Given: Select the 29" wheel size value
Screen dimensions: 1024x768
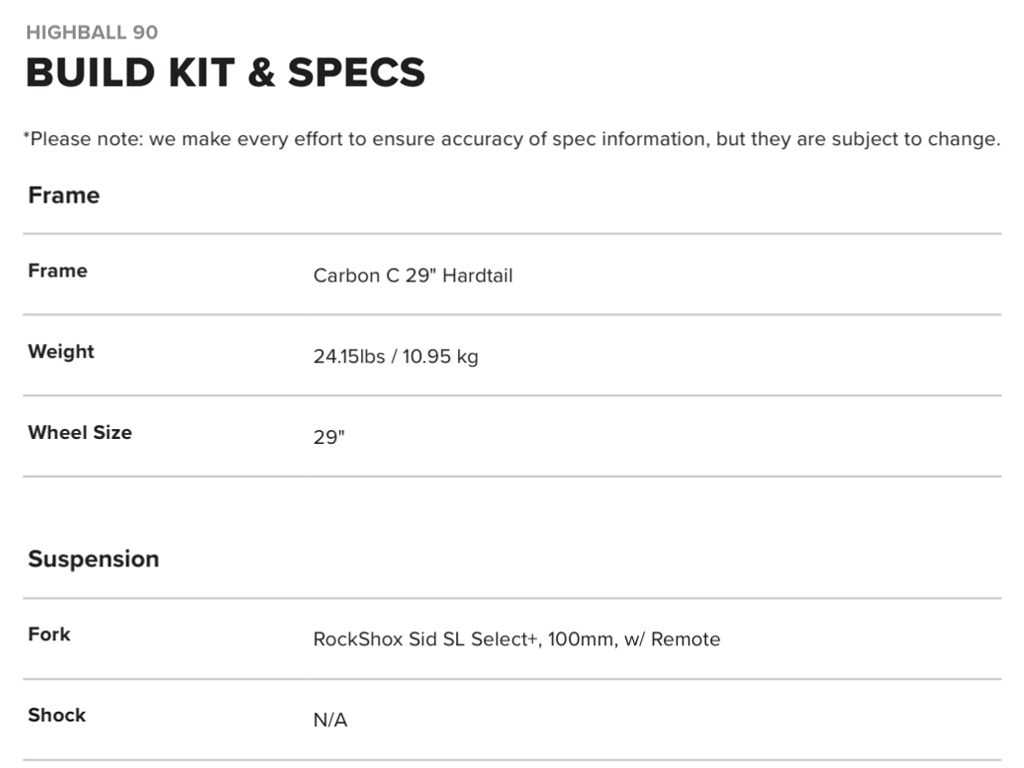Looking at the screenshot, I should click(328, 438).
